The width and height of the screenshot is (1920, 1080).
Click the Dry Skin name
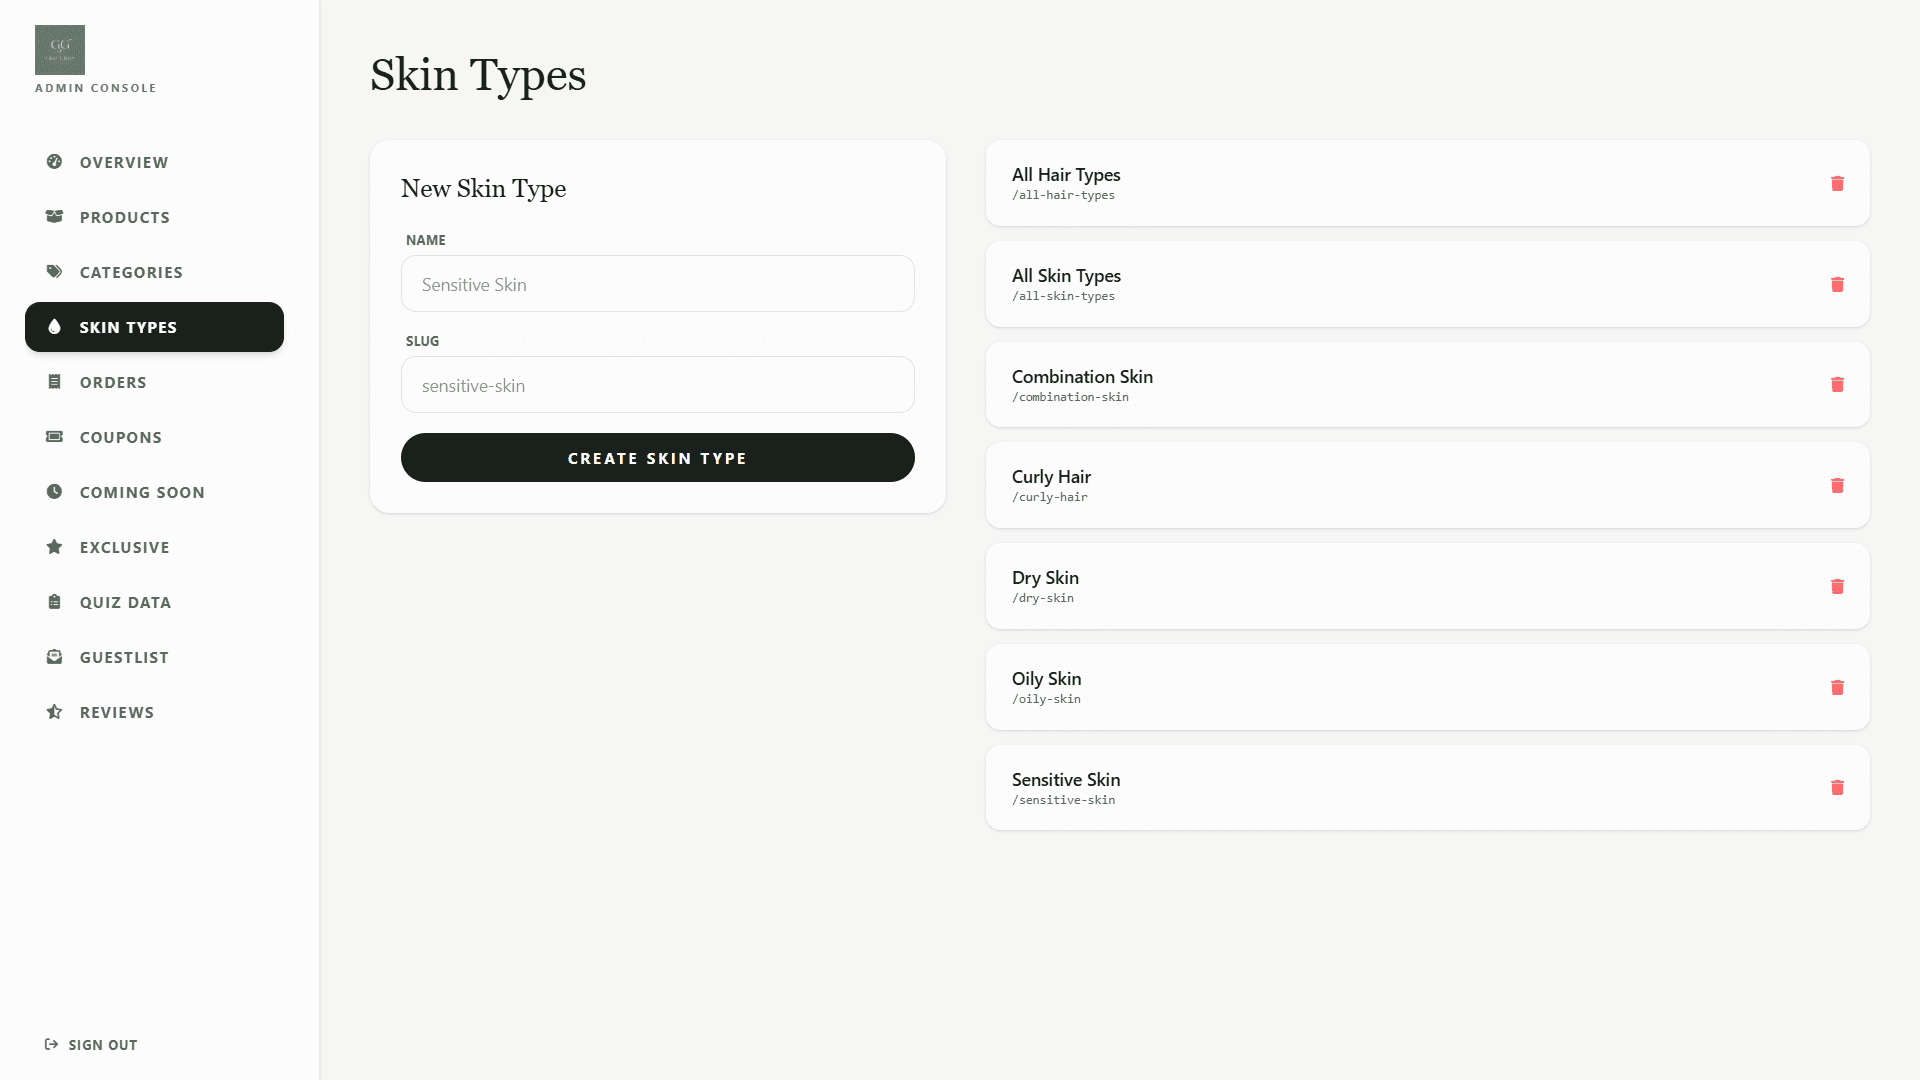(1045, 578)
